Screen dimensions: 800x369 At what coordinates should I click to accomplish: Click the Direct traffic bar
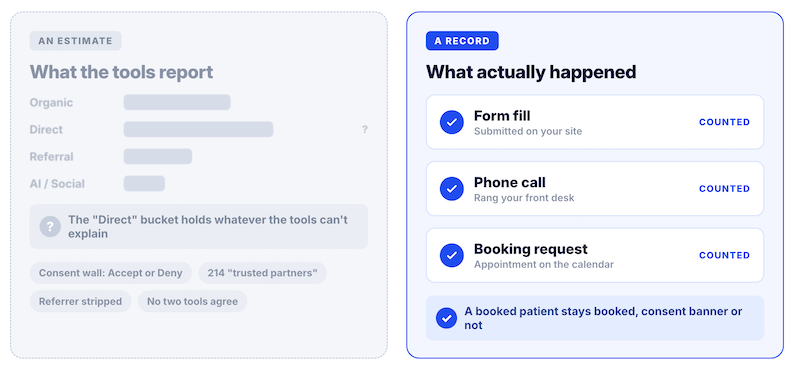tap(198, 129)
